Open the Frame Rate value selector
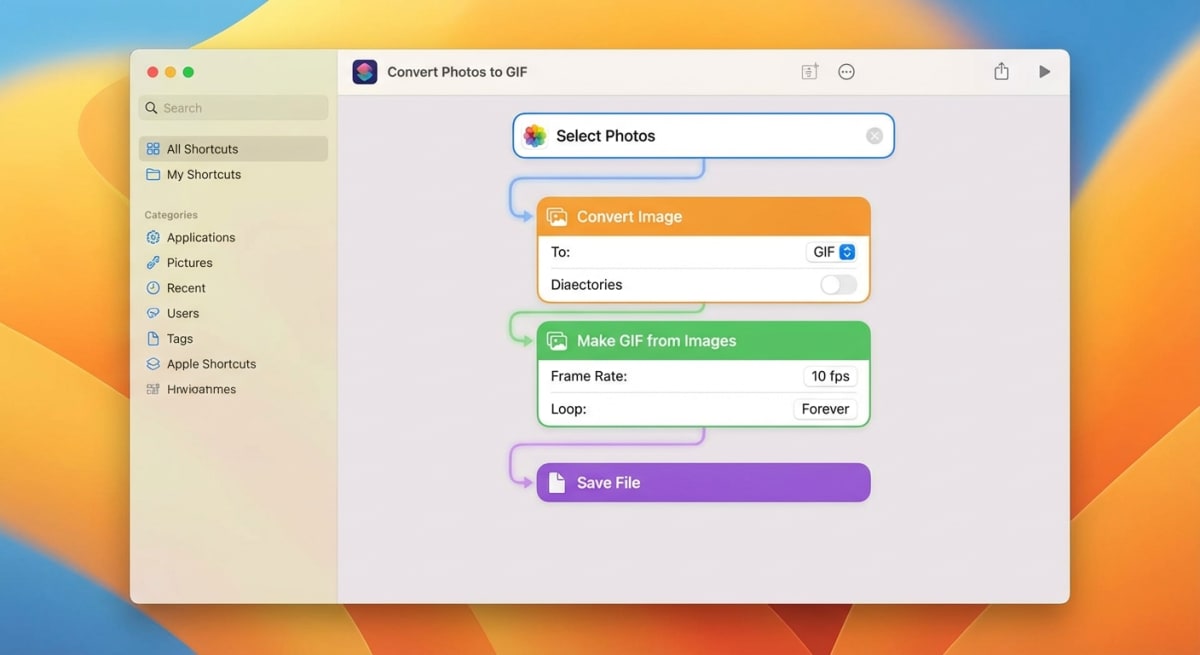 829,376
